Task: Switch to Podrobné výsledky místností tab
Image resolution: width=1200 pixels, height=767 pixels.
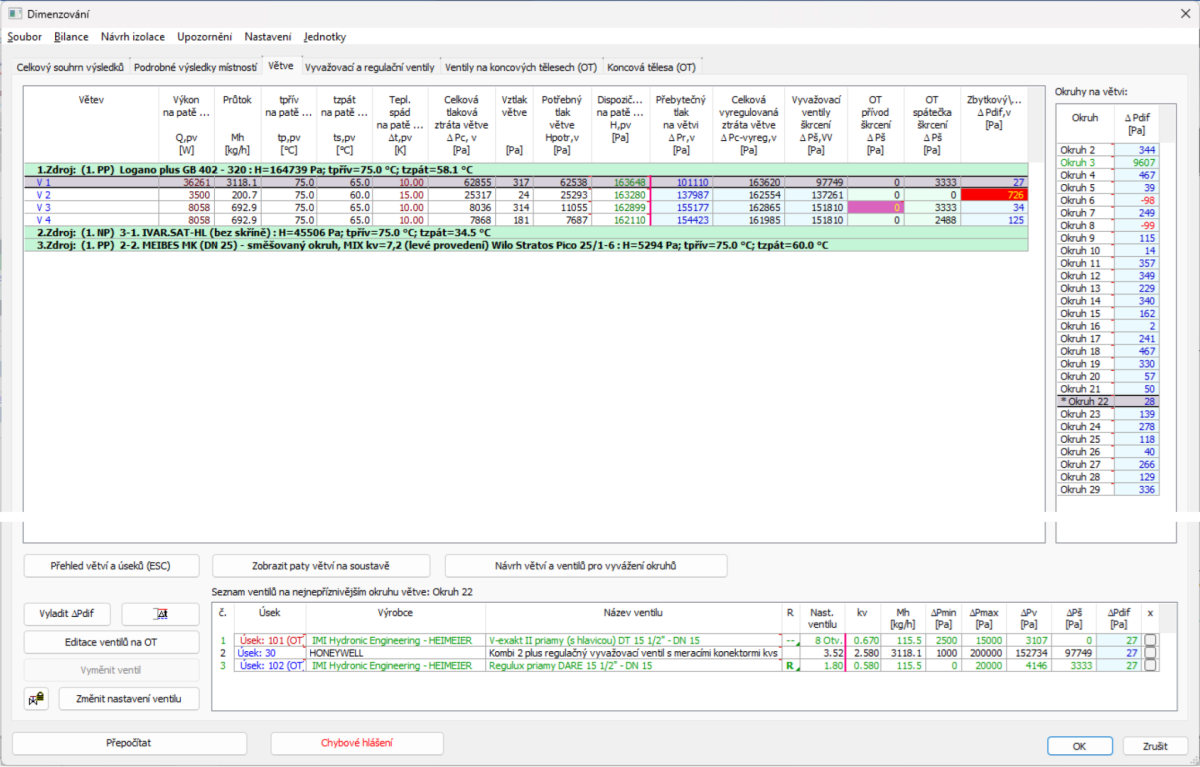Action: 196,67
